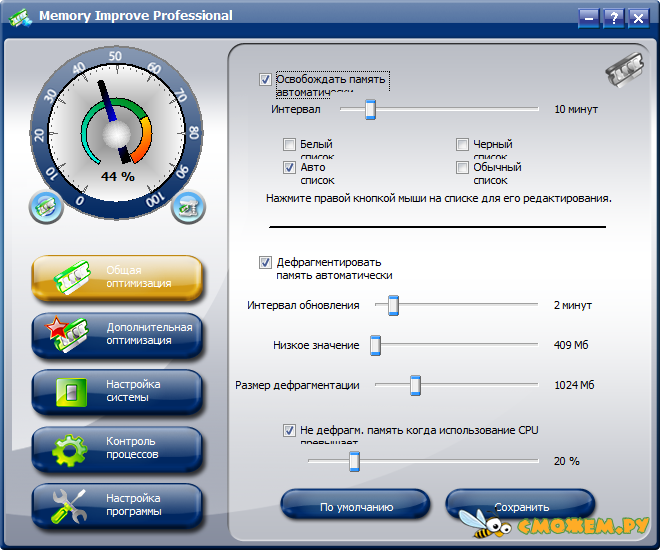Click the Низкое значение slider handle
This screenshot has height=550, width=660.
[375, 345]
